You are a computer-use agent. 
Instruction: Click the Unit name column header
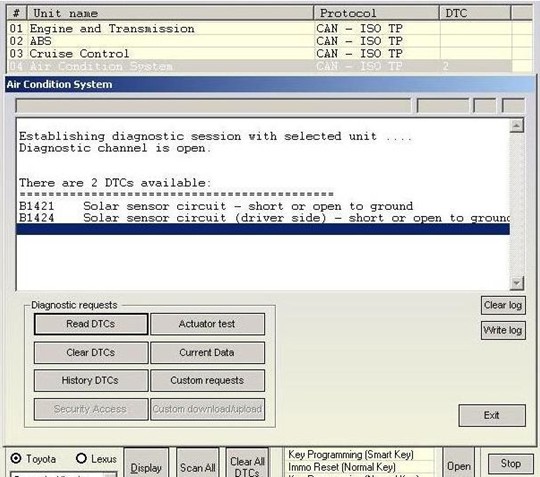(x=170, y=13)
